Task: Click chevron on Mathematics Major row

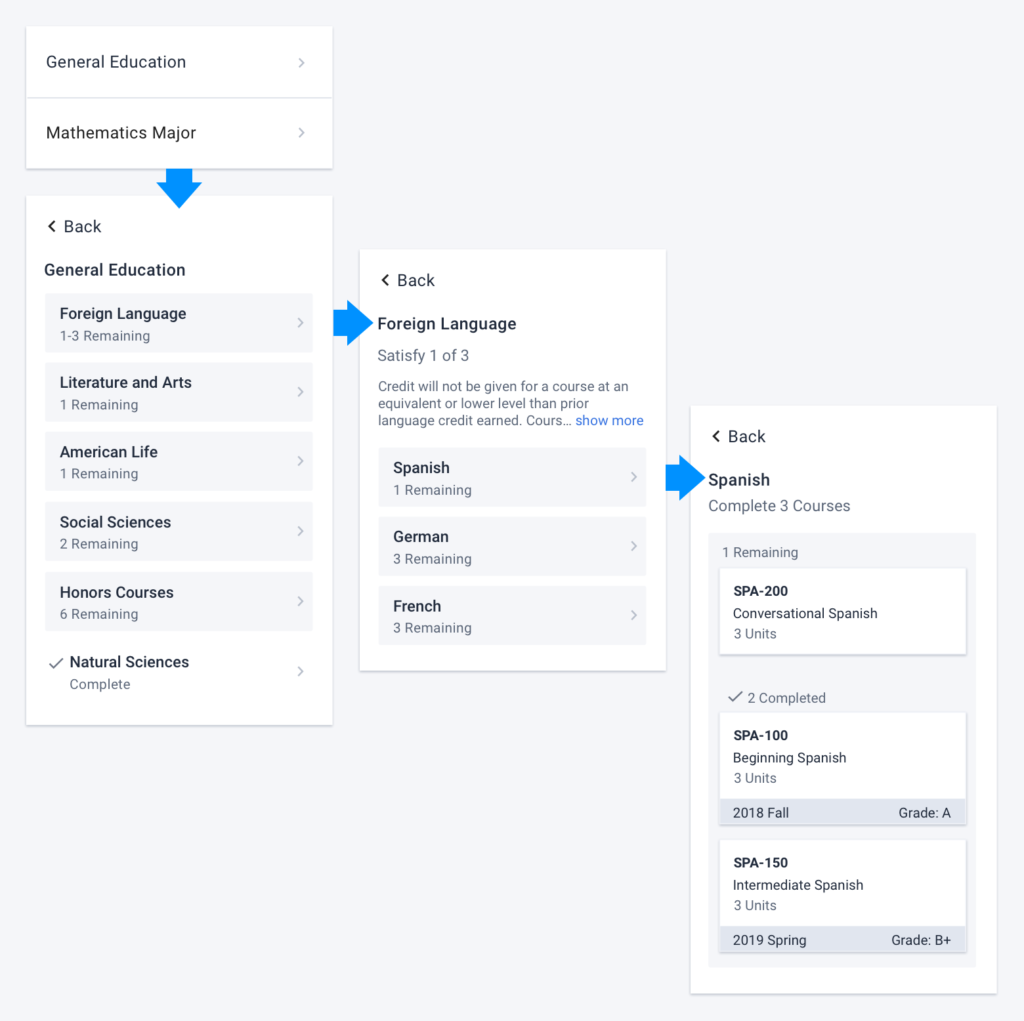Action: pyautogui.click(x=301, y=133)
